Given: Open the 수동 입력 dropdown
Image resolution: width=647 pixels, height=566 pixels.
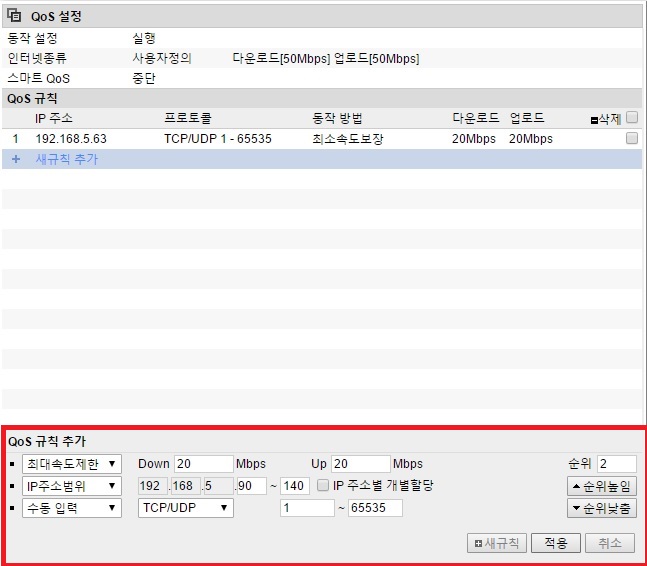Looking at the screenshot, I should pos(72,508).
